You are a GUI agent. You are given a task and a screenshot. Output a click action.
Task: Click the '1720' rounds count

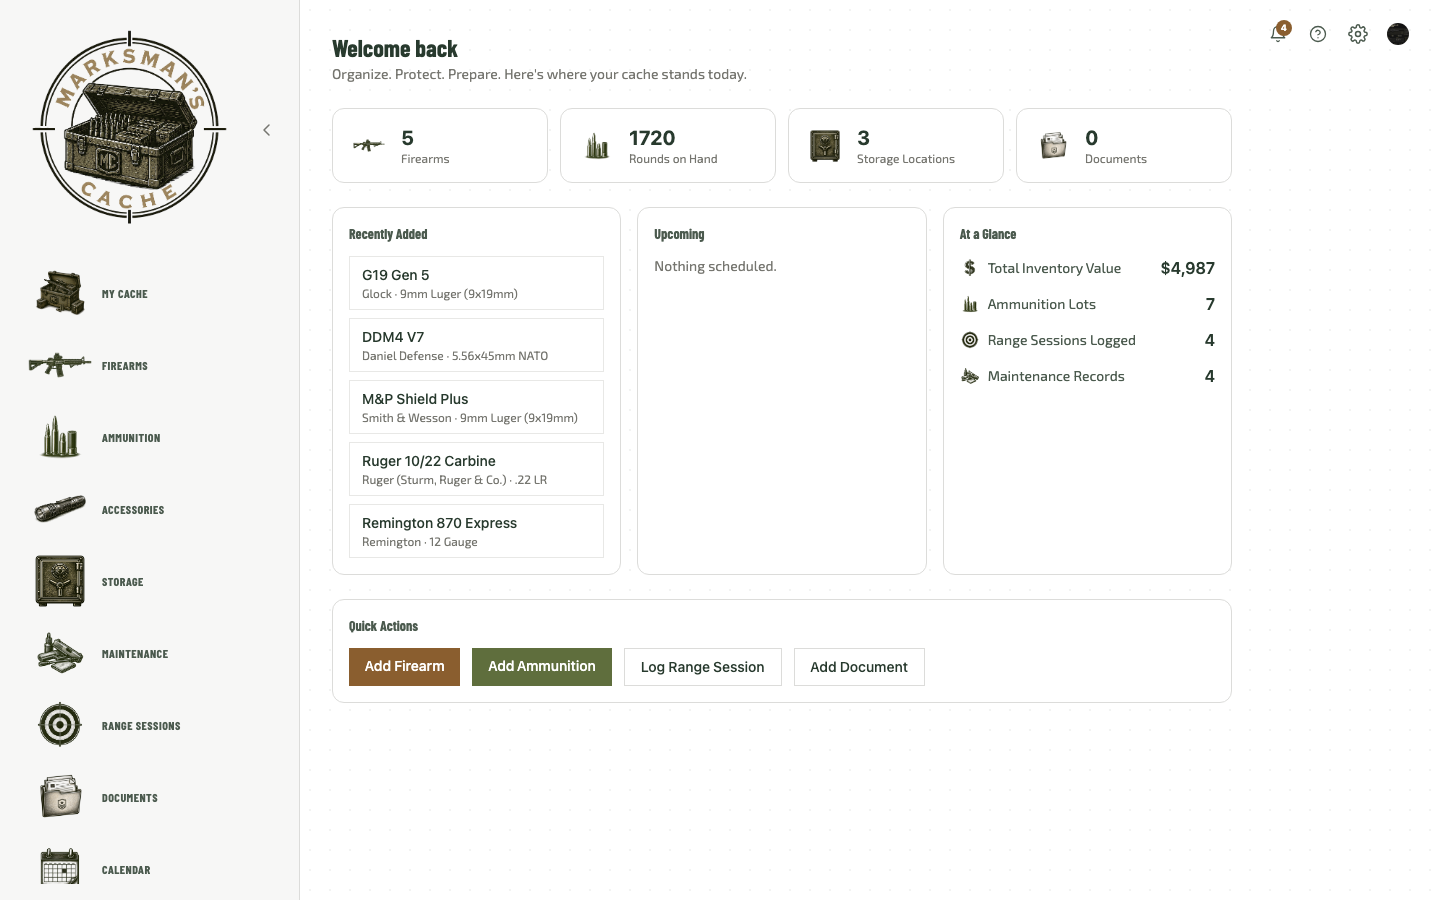pyautogui.click(x=652, y=138)
